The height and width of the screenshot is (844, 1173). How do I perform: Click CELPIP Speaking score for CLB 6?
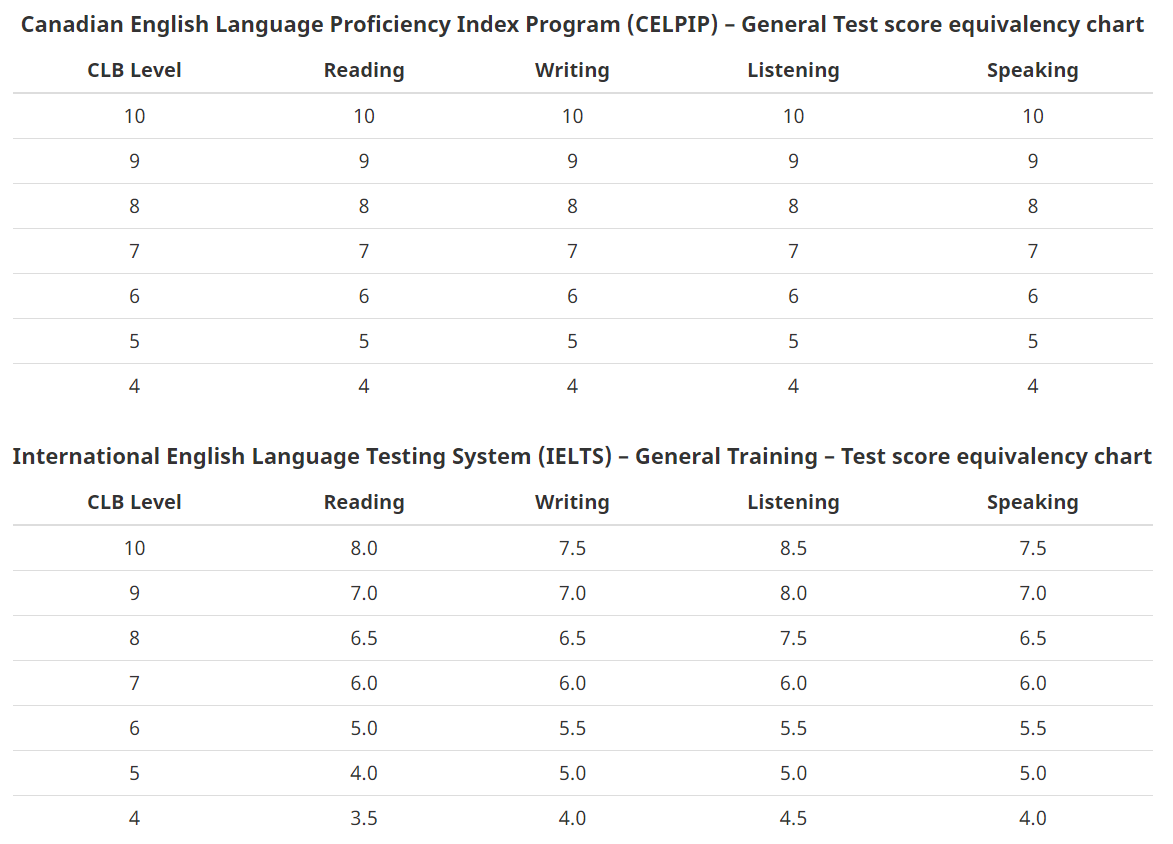1032,297
